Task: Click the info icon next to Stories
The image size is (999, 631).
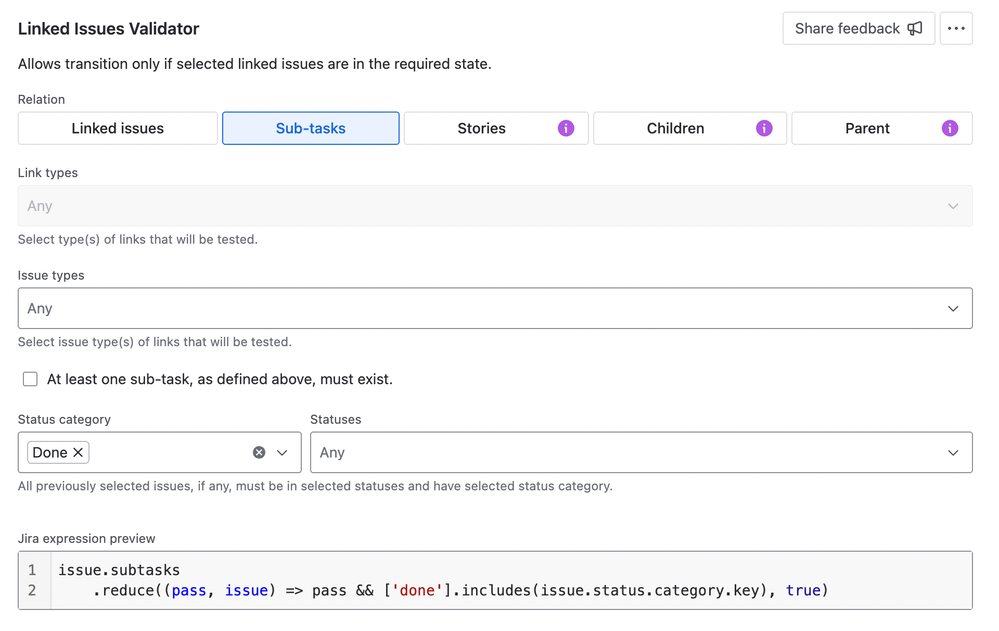Action: [565, 128]
